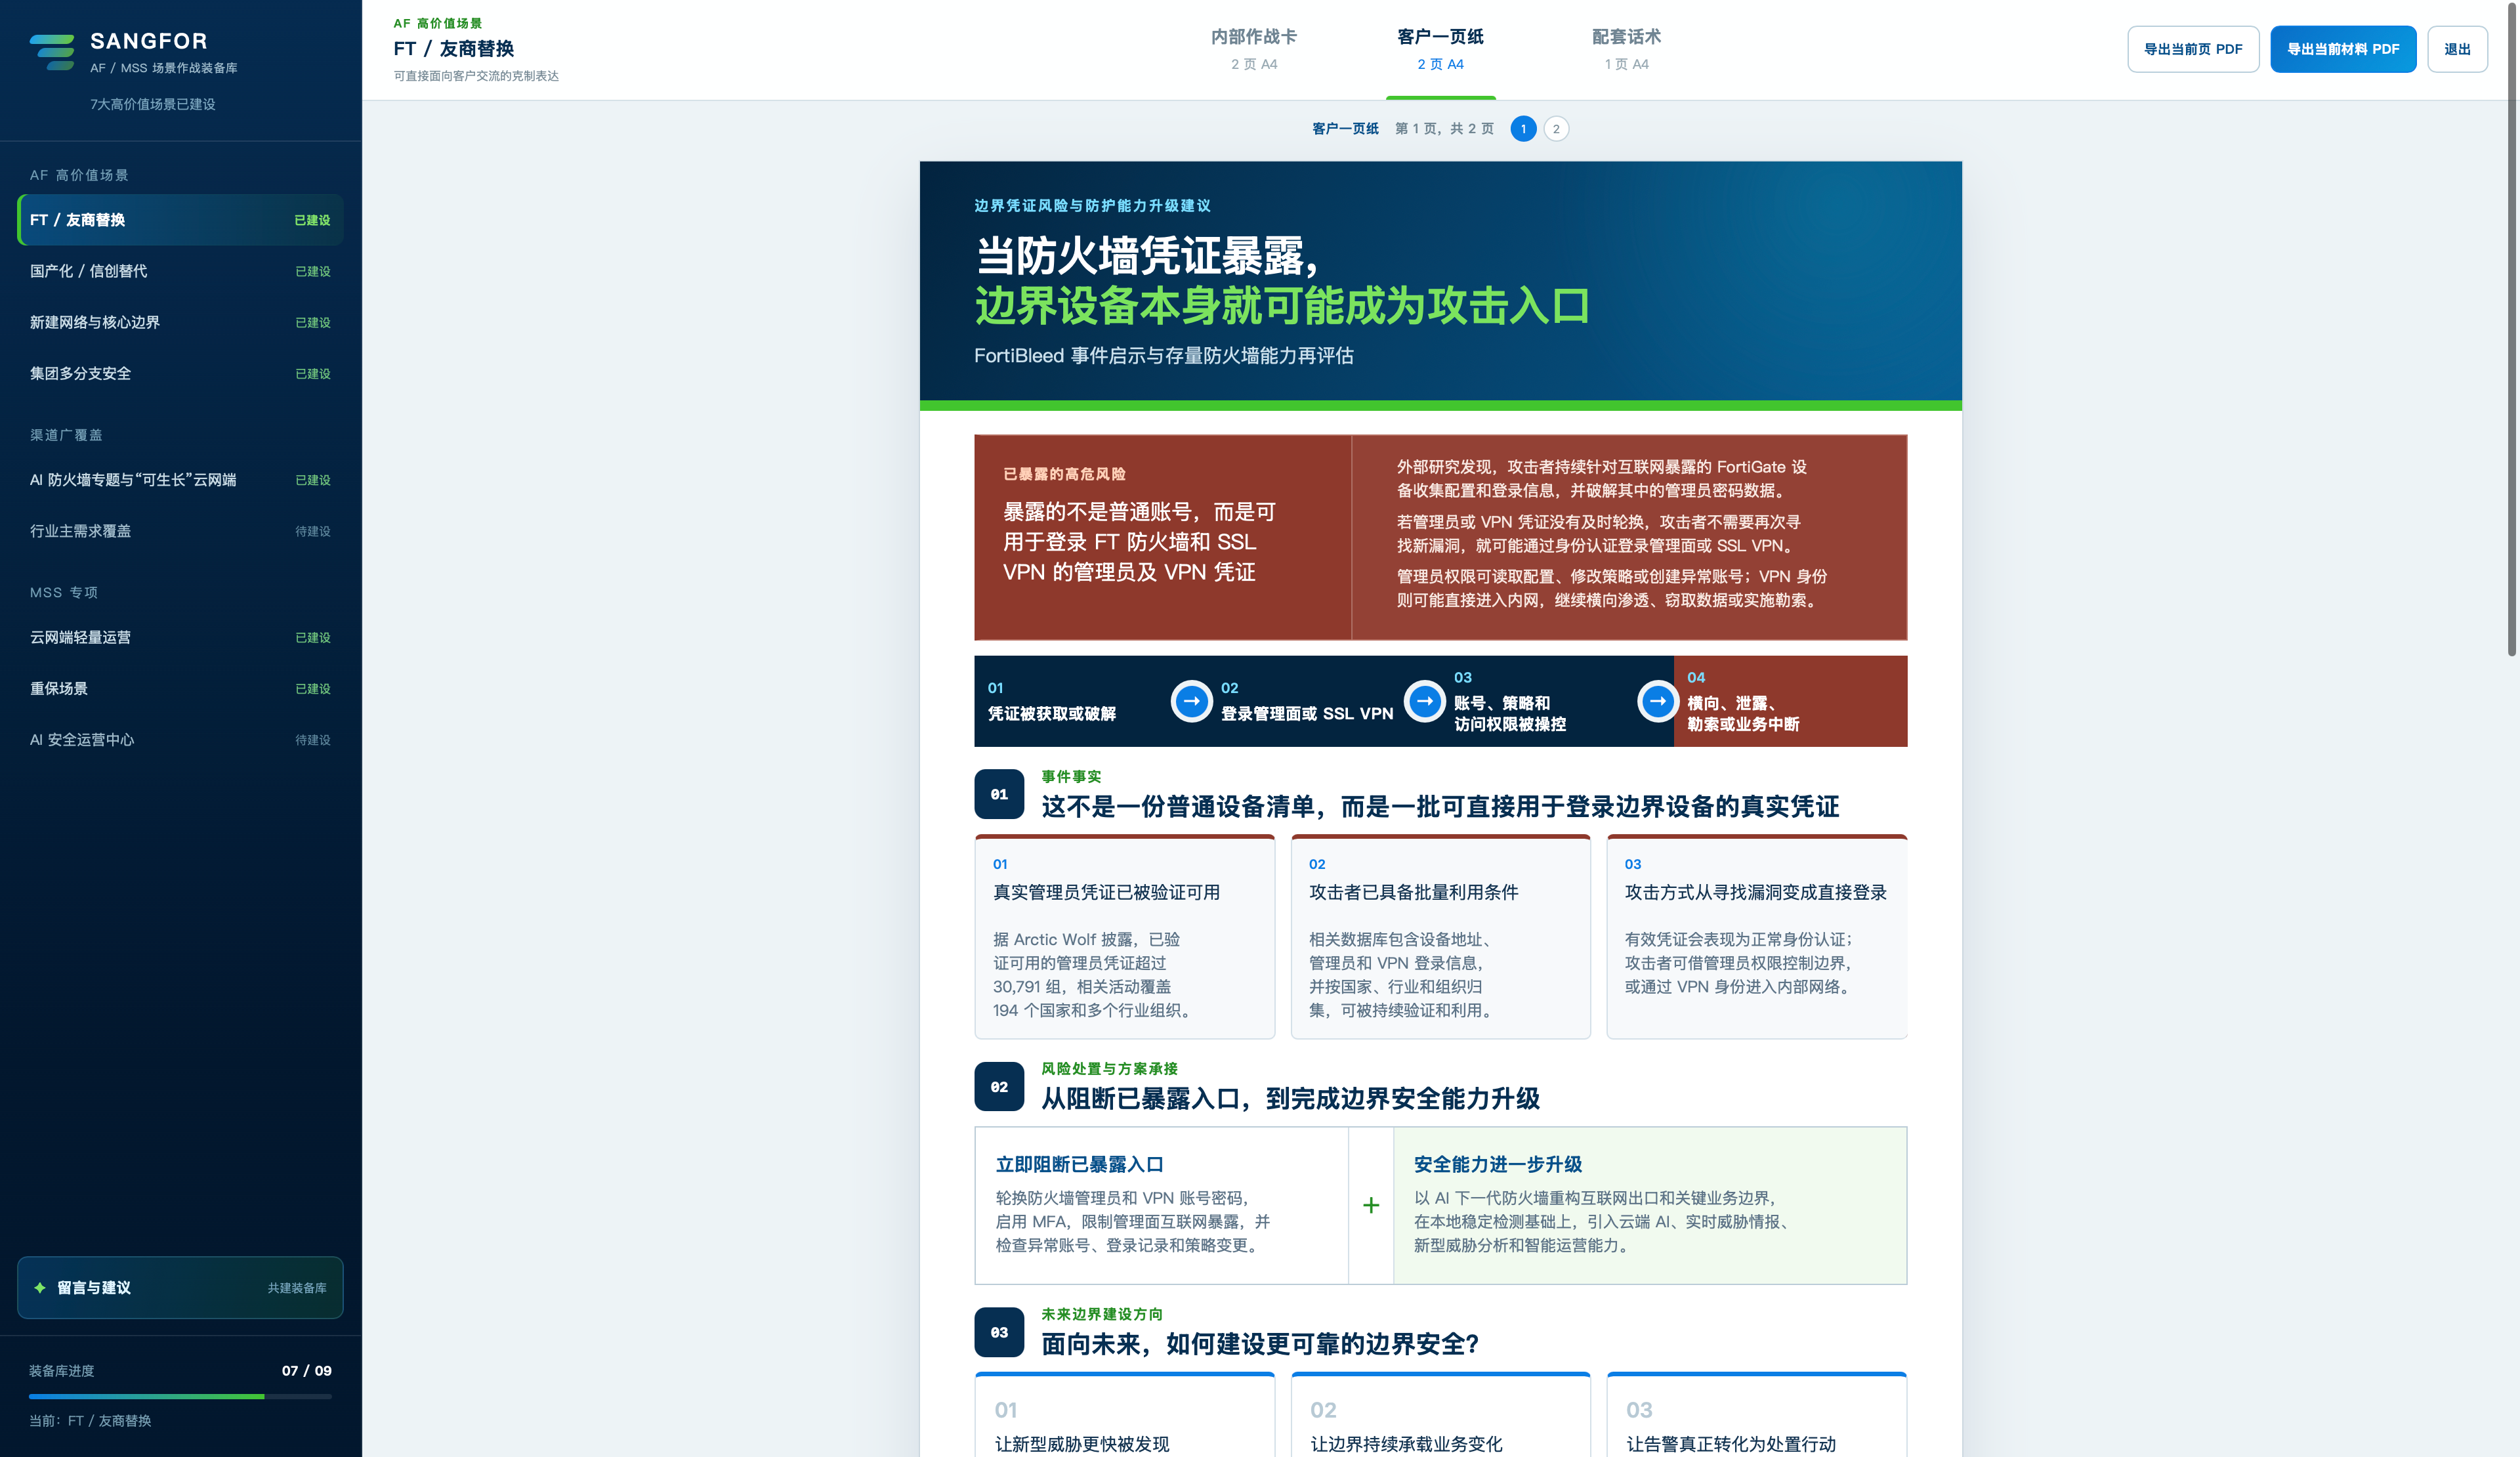Click 导出当前材料 PDF button

point(2343,49)
